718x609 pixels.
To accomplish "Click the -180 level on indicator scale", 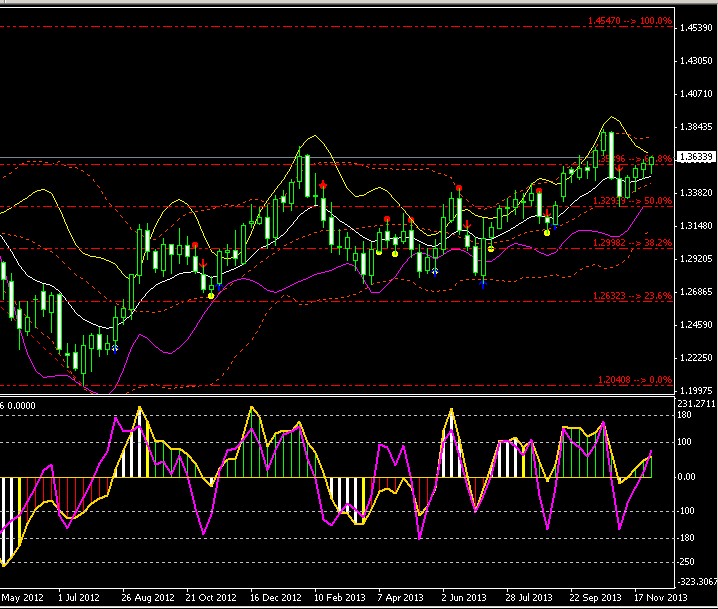I will tap(685, 538).
